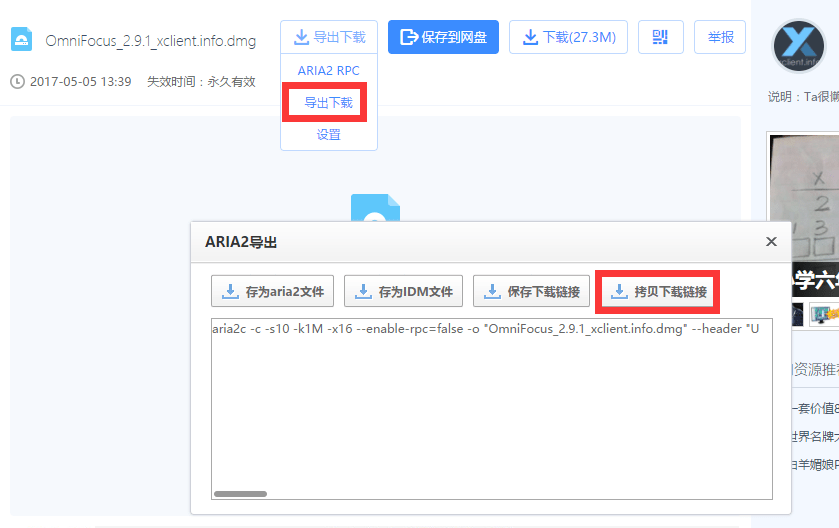Click 失效时间：永久有效 text
839x528 pixels.
tap(201, 82)
